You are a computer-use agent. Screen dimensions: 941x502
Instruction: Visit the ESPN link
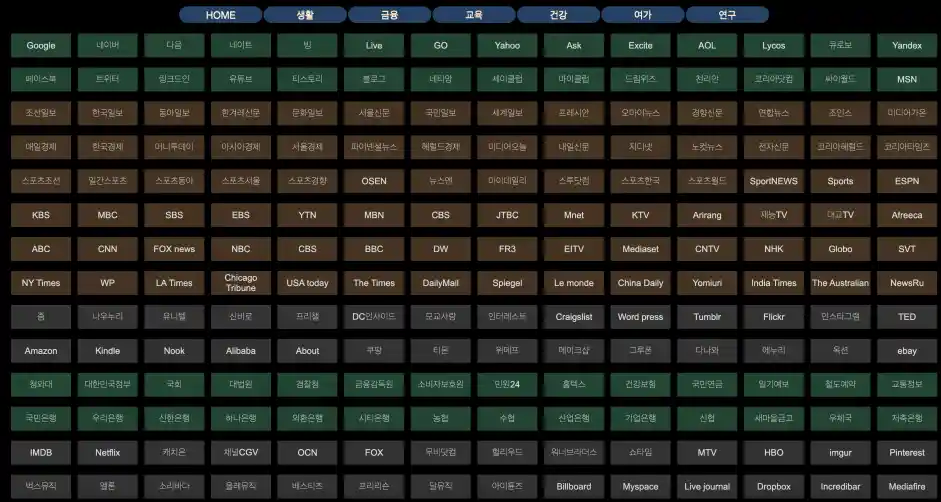click(x=907, y=181)
